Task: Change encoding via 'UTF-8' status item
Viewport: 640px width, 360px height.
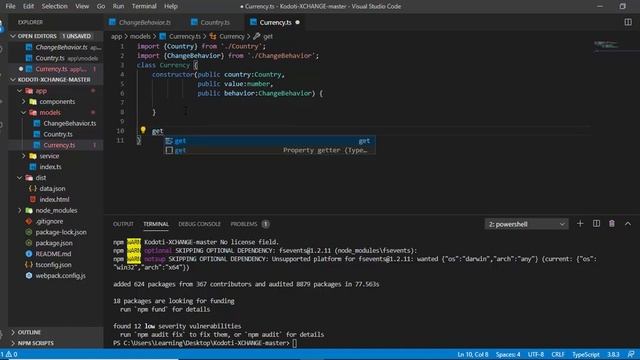Action: click(x=536, y=354)
